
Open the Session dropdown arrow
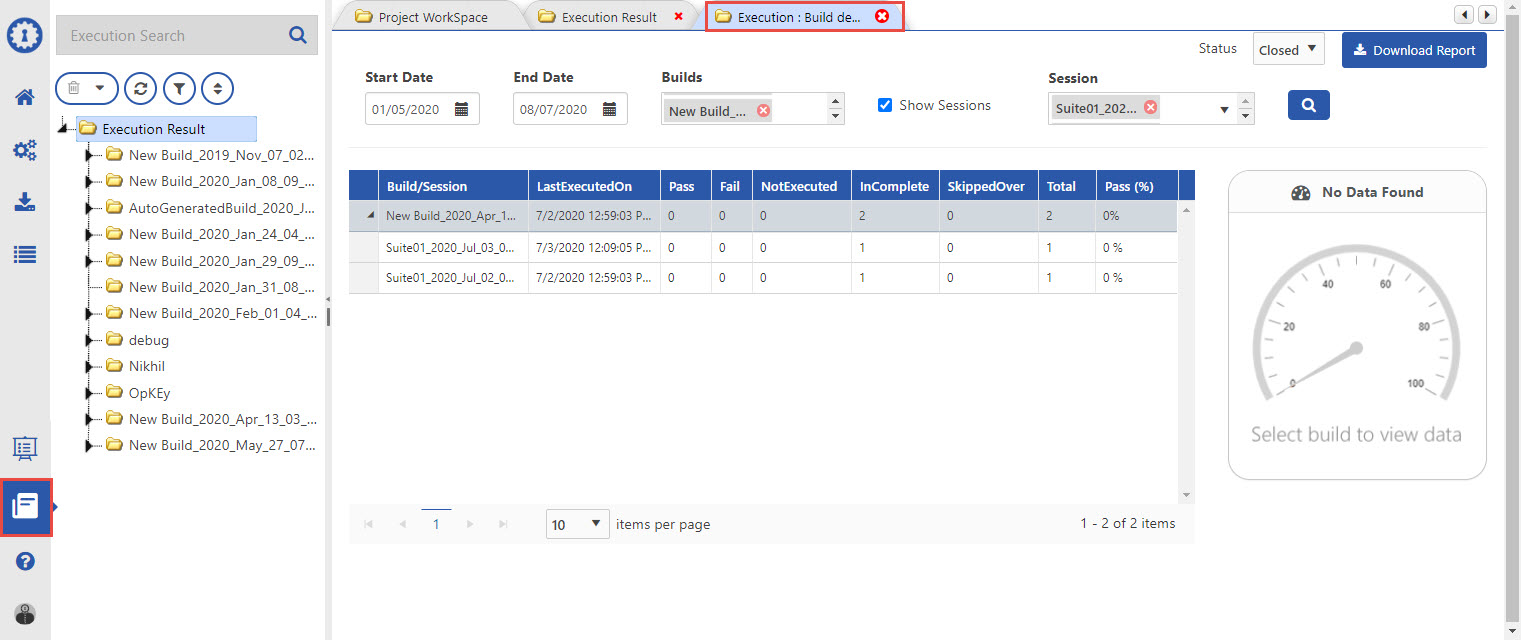coord(1224,110)
